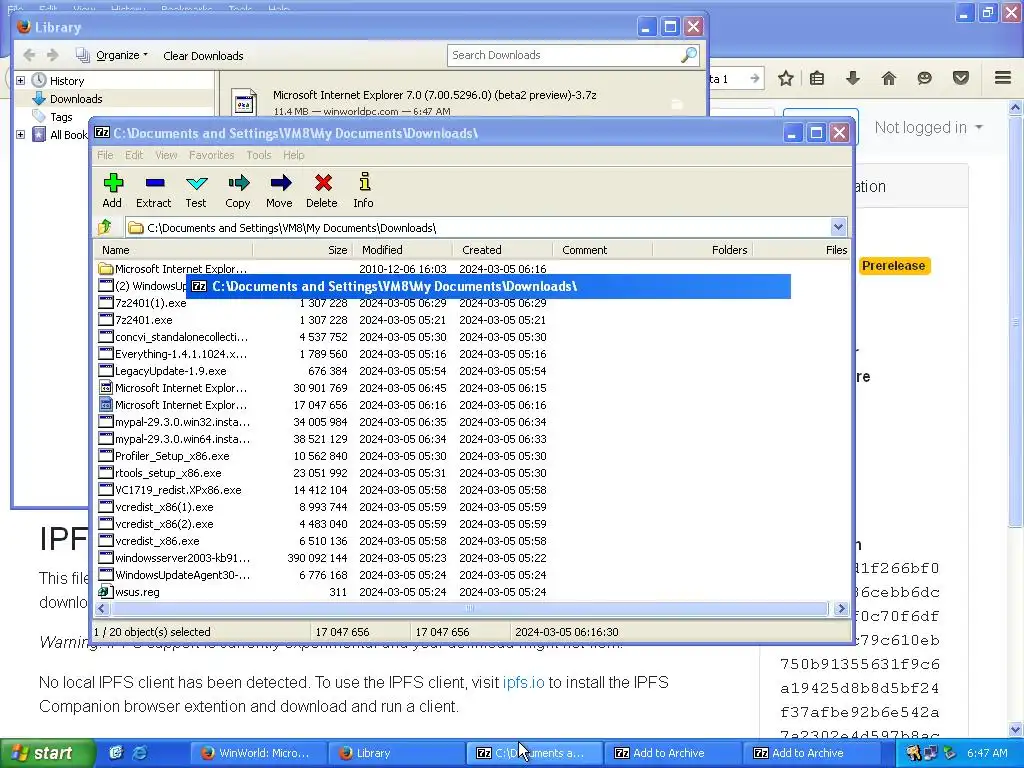Open the Help menu in 7-Zip

tap(293, 155)
